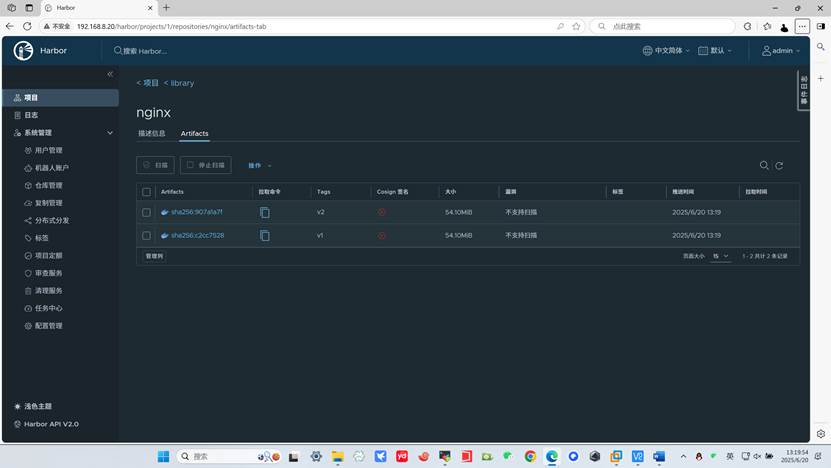This screenshot has width=831, height=468.
Task: Click Cosign unsigned icon in v1 row
Action: pos(382,235)
